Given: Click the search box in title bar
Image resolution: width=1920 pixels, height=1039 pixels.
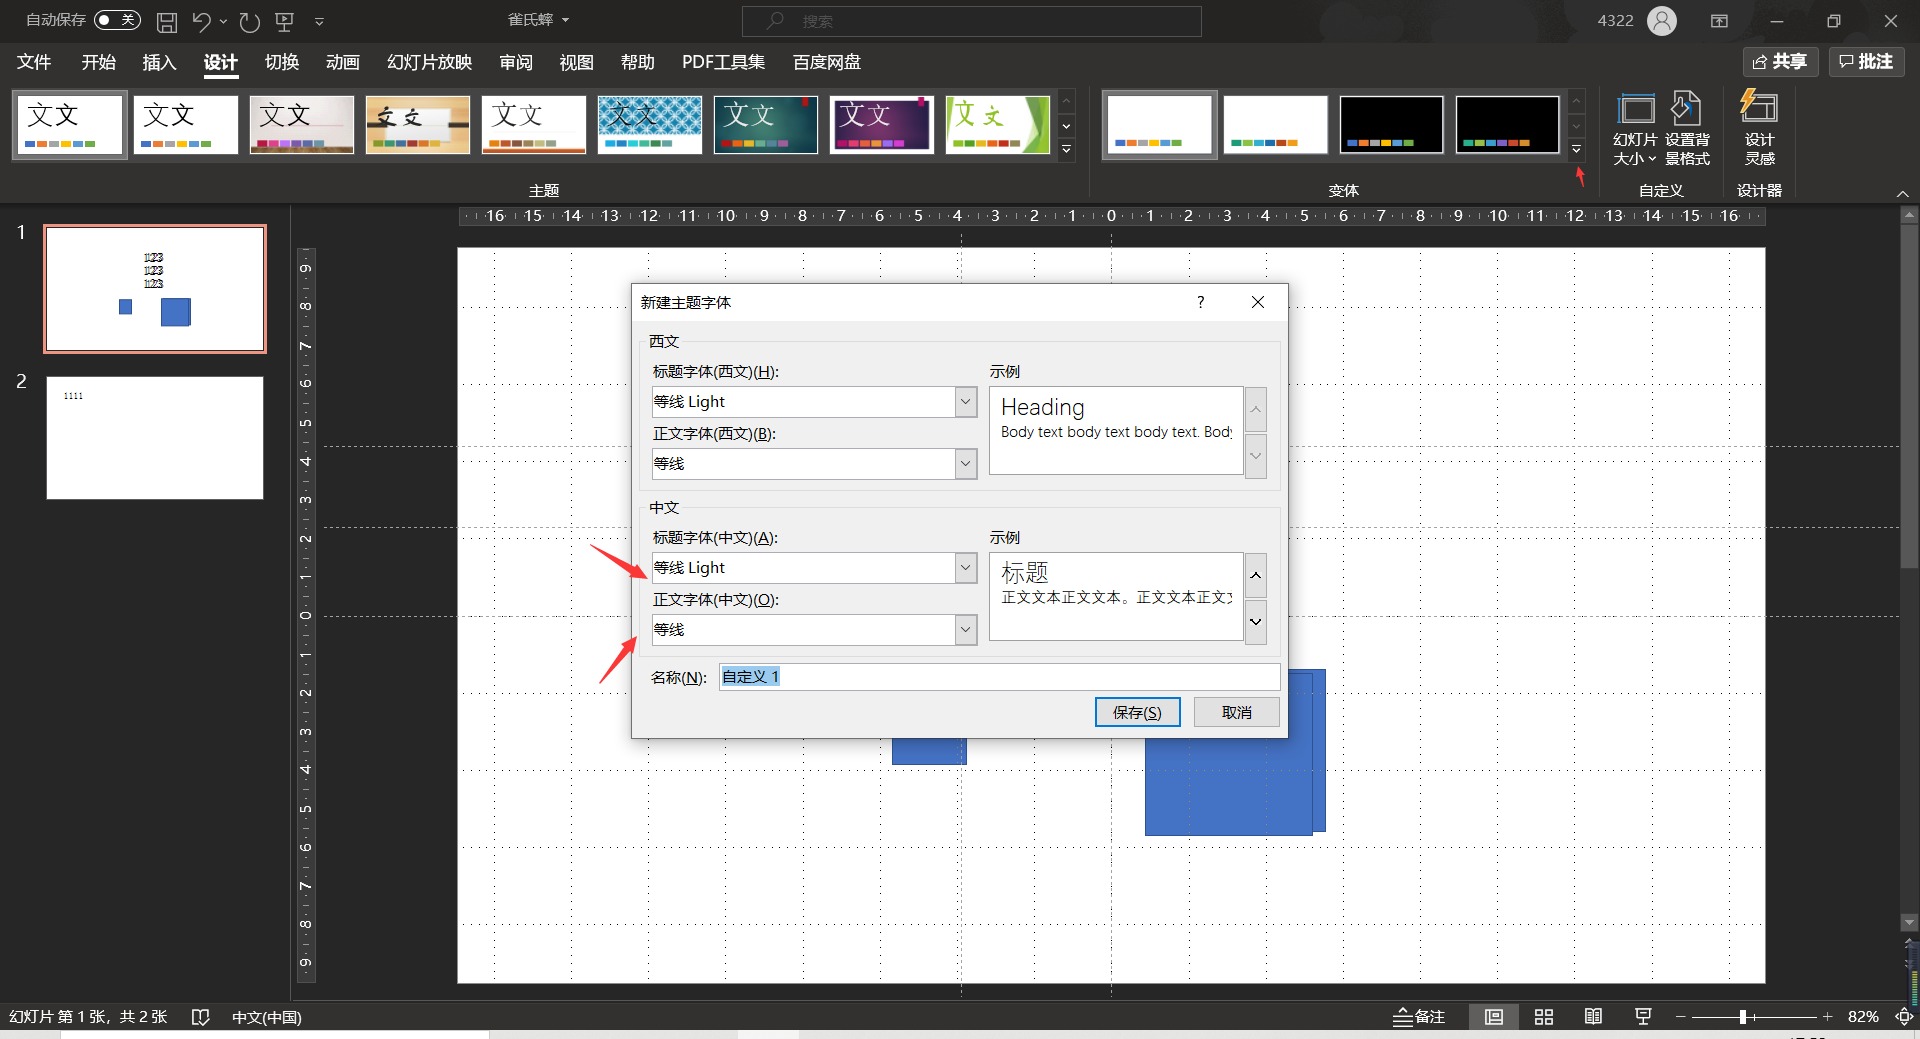Looking at the screenshot, I should pos(972,21).
